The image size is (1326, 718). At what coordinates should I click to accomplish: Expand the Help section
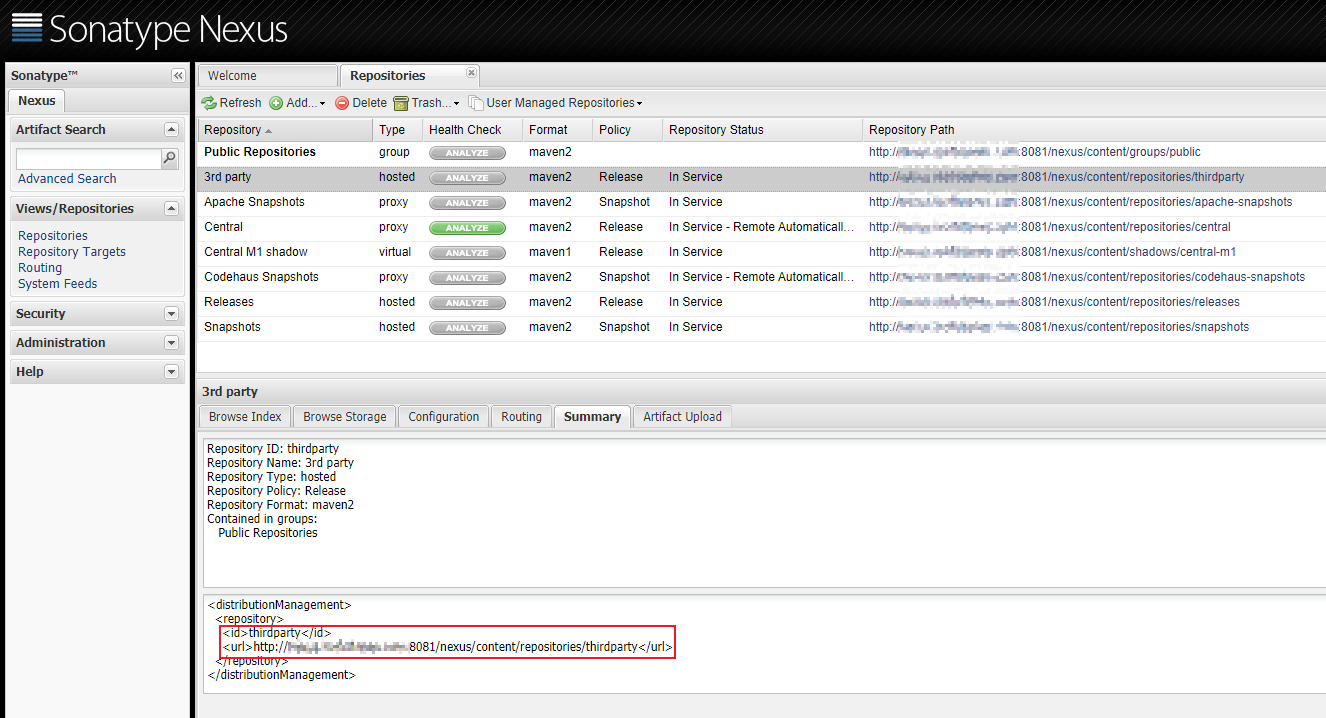click(x=171, y=372)
